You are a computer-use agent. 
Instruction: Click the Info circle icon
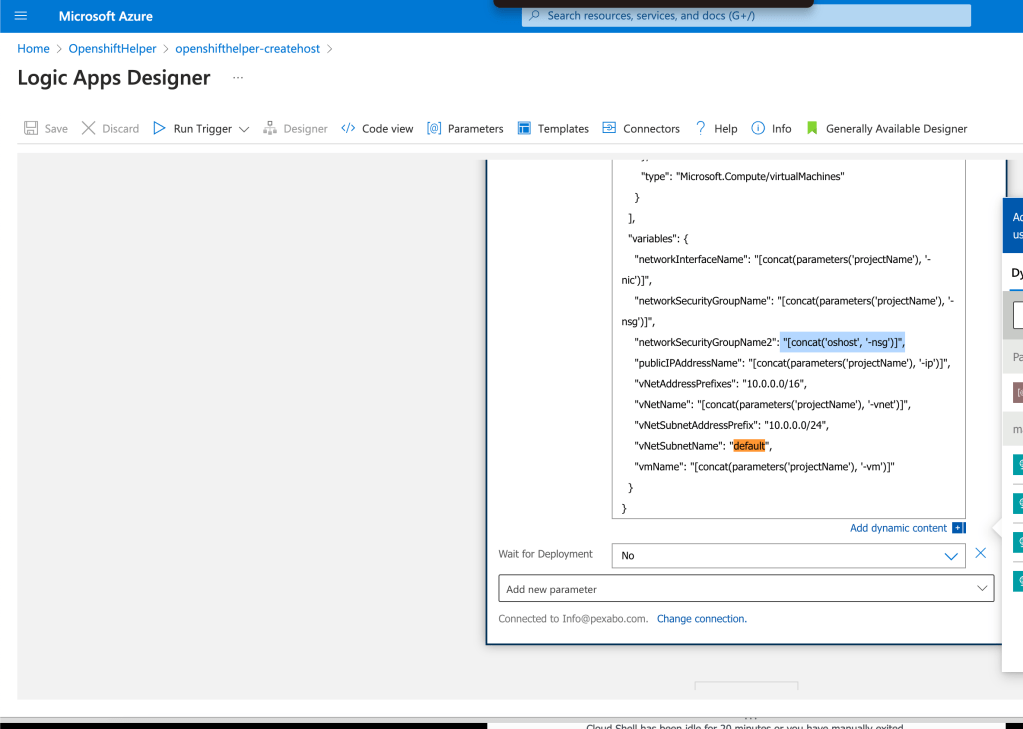(757, 128)
